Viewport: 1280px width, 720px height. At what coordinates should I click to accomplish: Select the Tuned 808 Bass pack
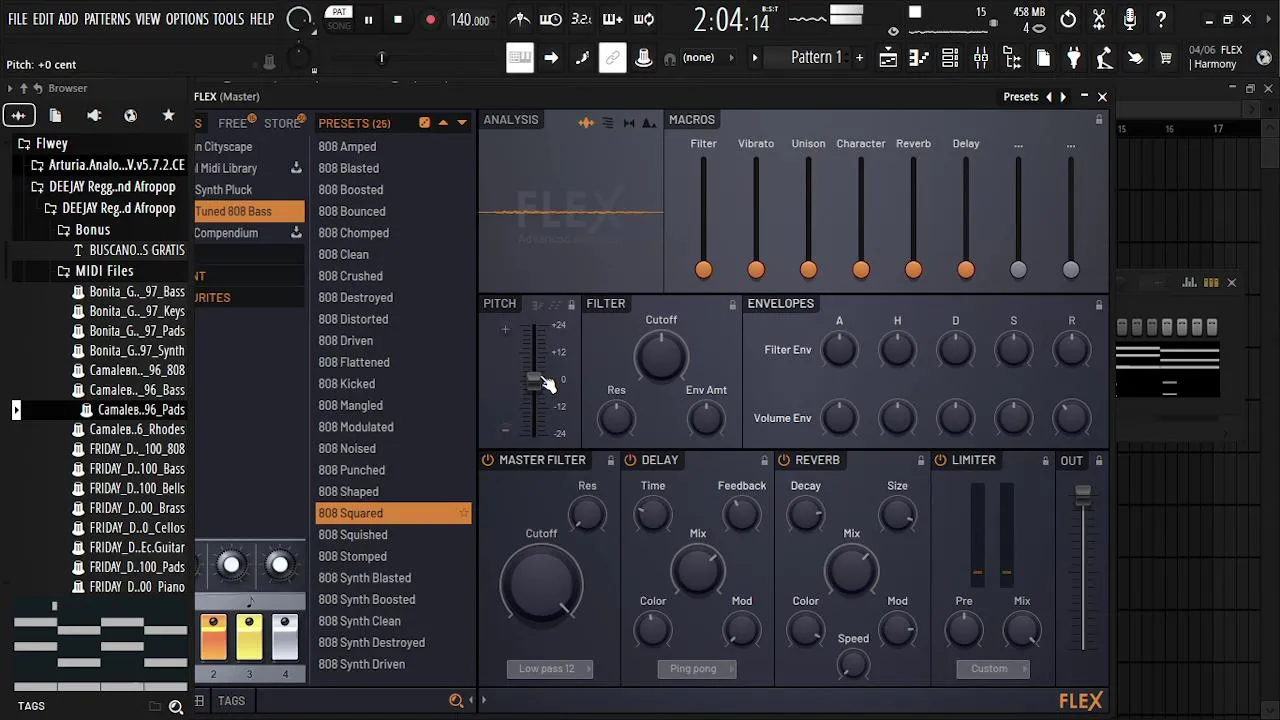(249, 211)
